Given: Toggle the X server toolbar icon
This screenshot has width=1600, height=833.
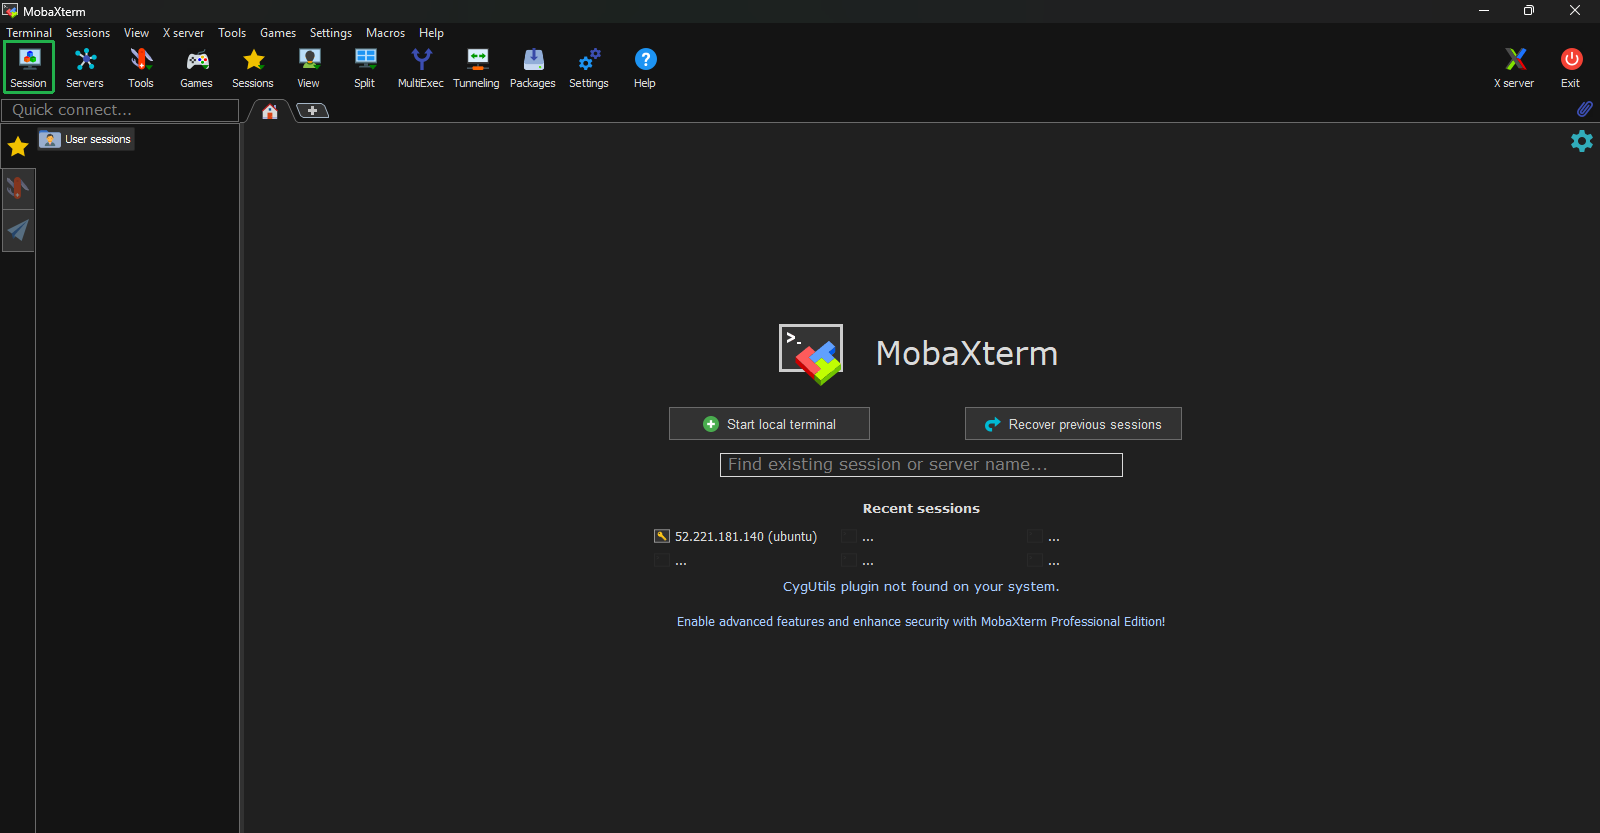Looking at the screenshot, I should click(x=1515, y=68).
